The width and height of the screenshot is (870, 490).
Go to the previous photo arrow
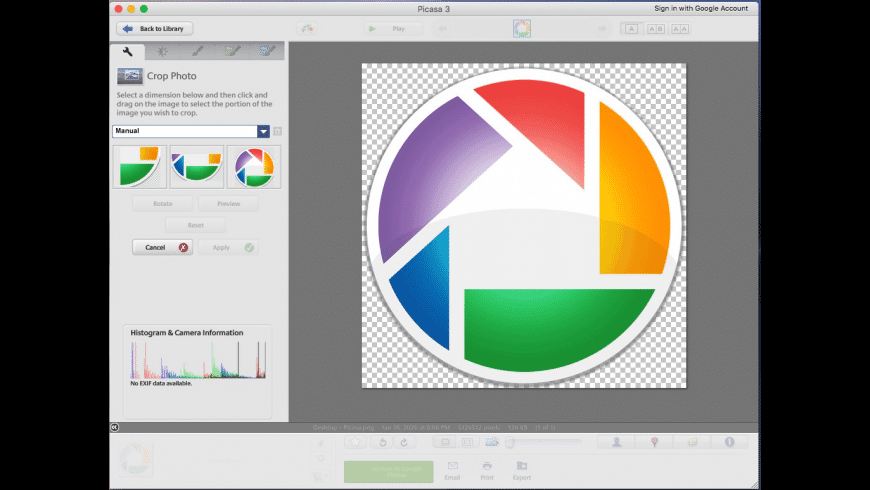coord(442,29)
